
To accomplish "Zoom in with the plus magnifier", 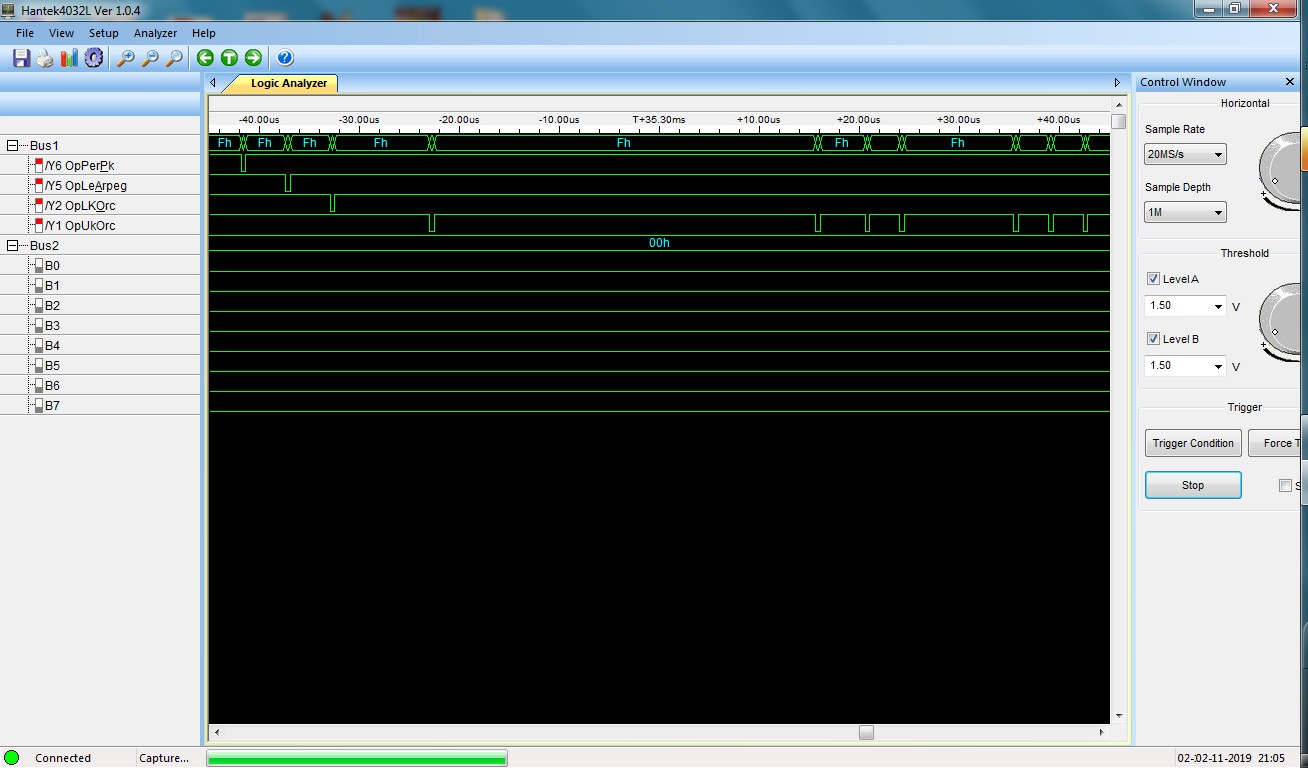I will coord(126,58).
